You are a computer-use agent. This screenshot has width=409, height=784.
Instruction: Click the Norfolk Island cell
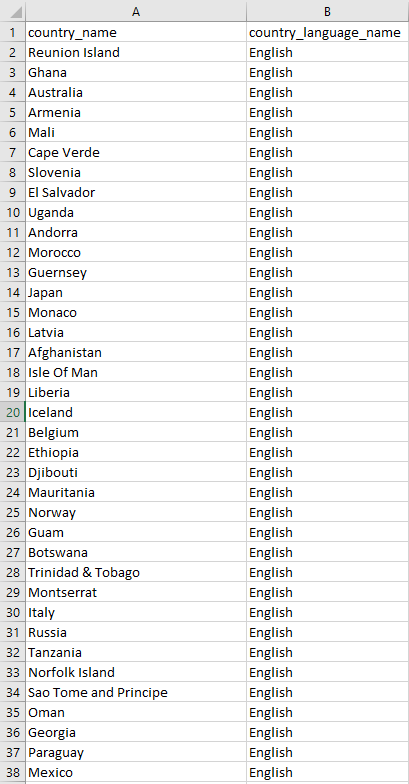tap(136, 672)
